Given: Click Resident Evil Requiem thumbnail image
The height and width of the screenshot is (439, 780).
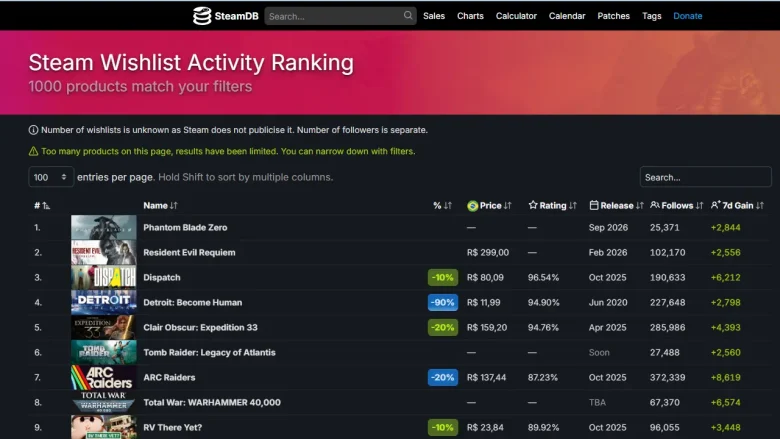Looking at the screenshot, I should 103,252.
